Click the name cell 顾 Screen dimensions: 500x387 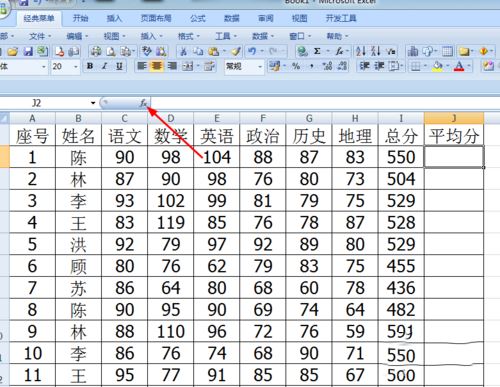tap(78, 266)
